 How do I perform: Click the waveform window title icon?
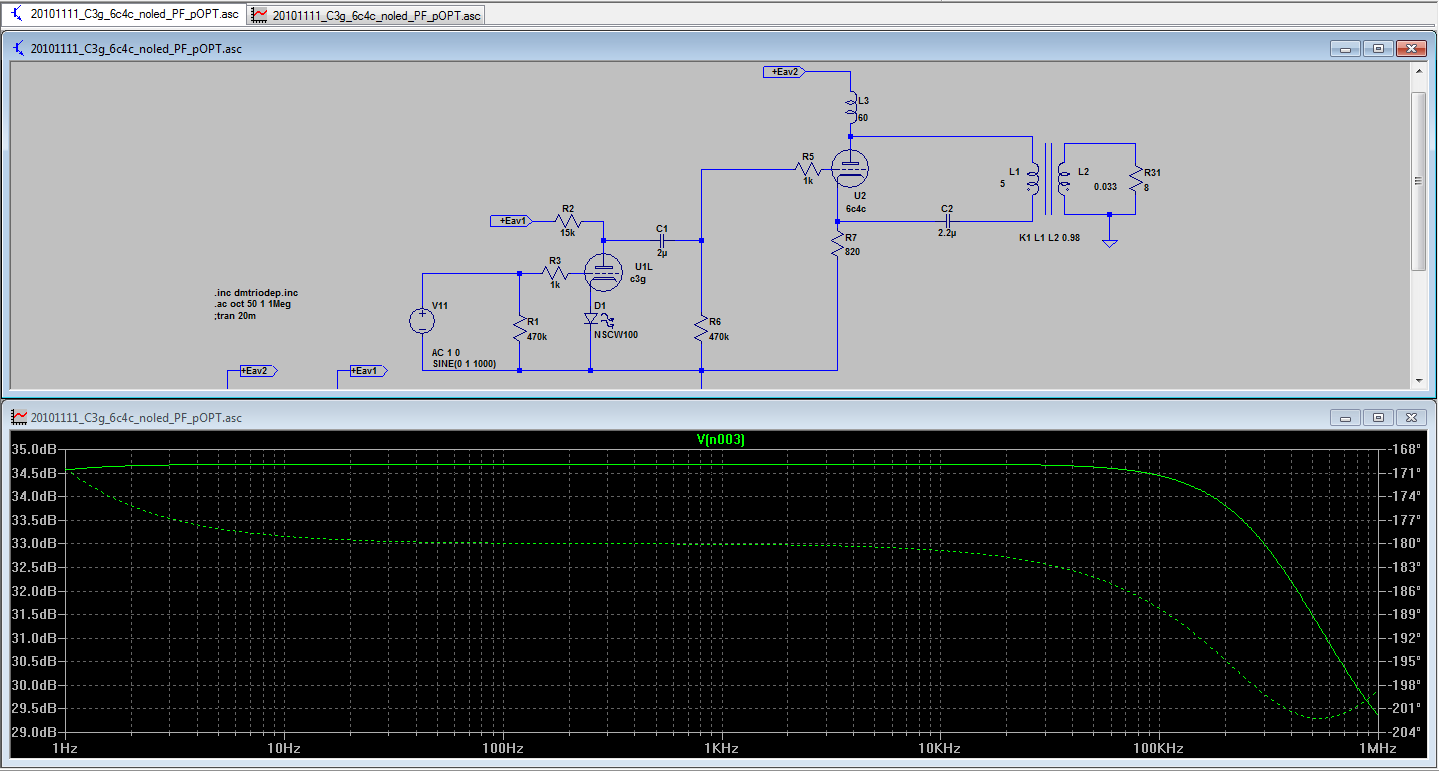pos(18,416)
